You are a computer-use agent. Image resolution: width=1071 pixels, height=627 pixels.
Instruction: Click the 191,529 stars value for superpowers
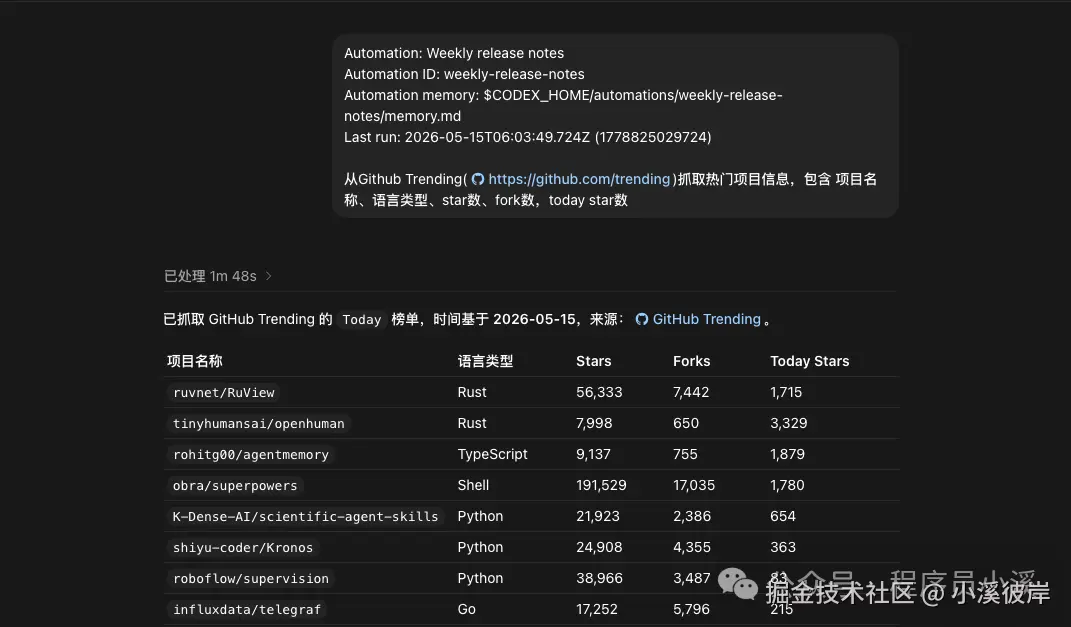[x=601, y=485]
